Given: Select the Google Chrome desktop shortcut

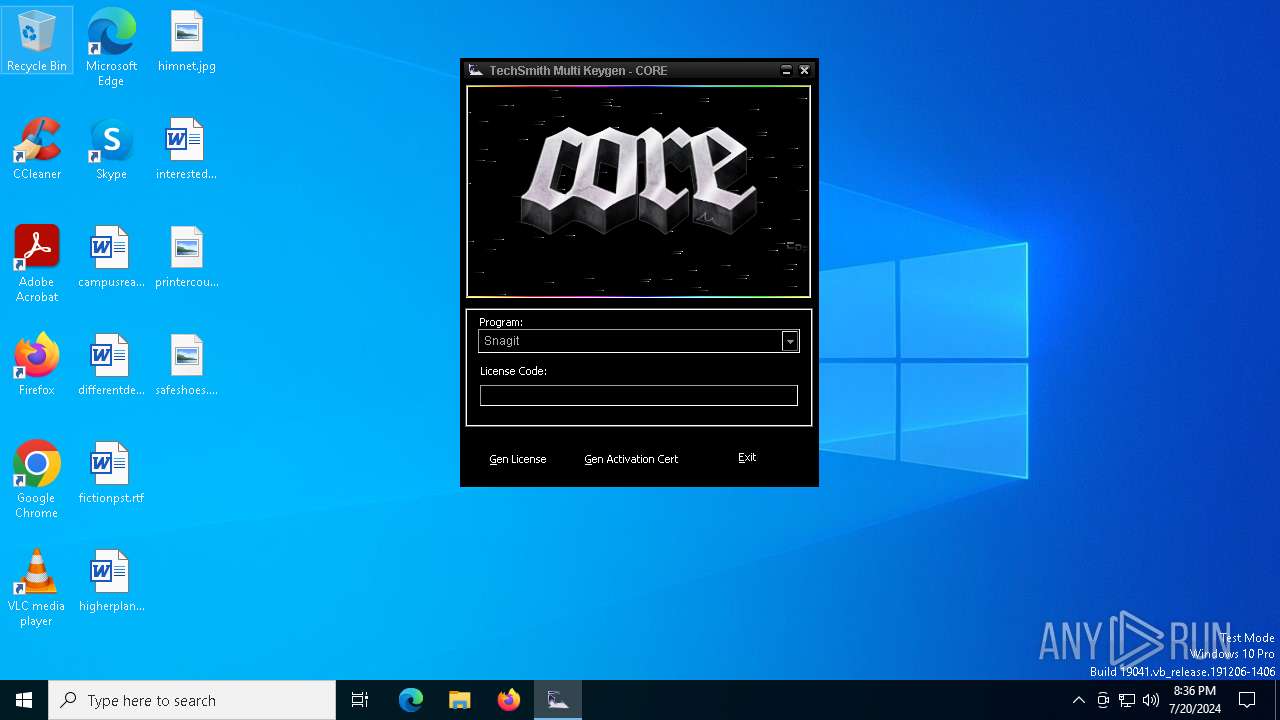Looking at the screenshot, I should pyautogui.click(x=37, y=479).
